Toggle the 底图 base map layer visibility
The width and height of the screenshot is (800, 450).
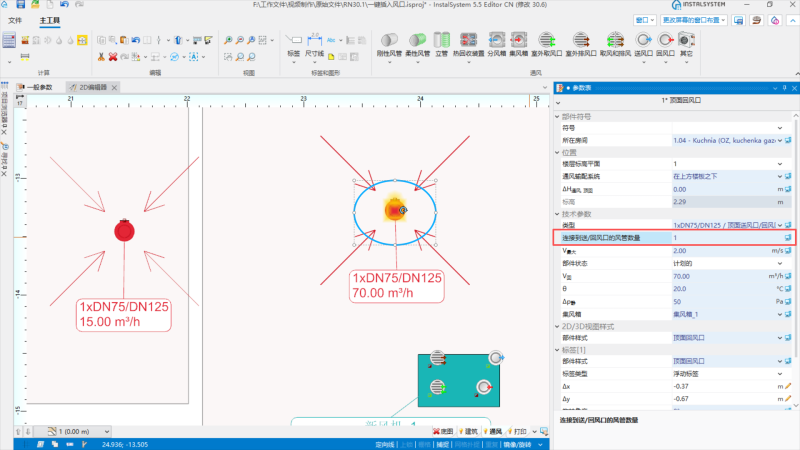(x=443, y=432)
